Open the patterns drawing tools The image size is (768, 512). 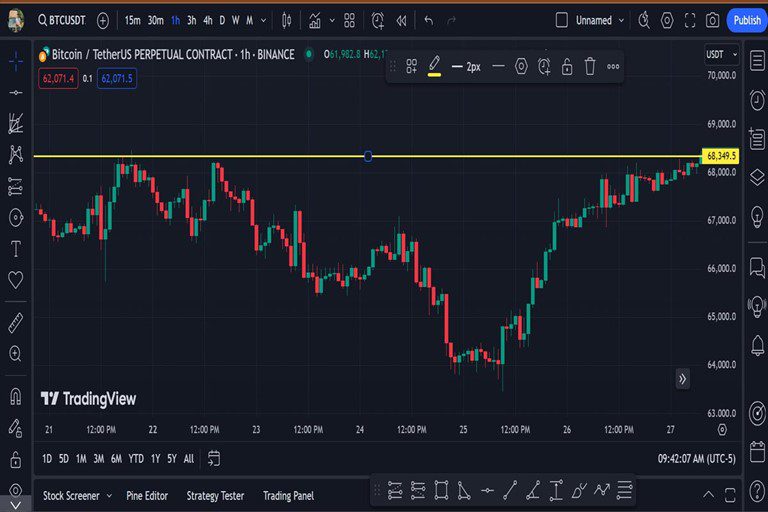(16, 154)
